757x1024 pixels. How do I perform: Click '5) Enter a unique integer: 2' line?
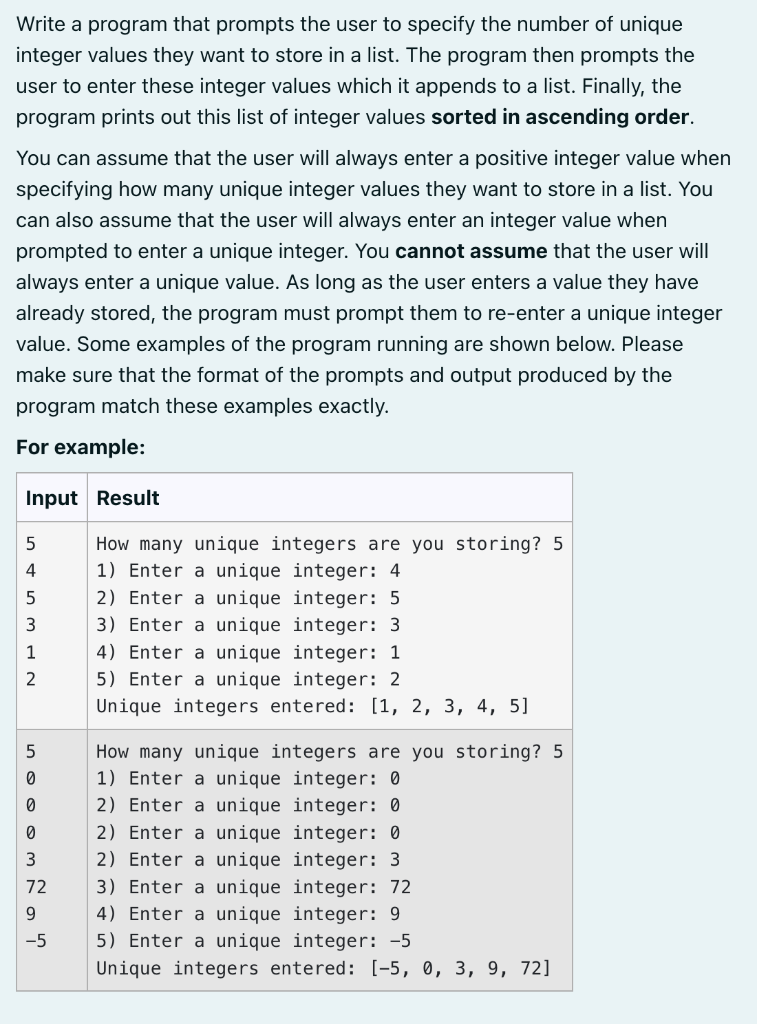pos(248,679)
